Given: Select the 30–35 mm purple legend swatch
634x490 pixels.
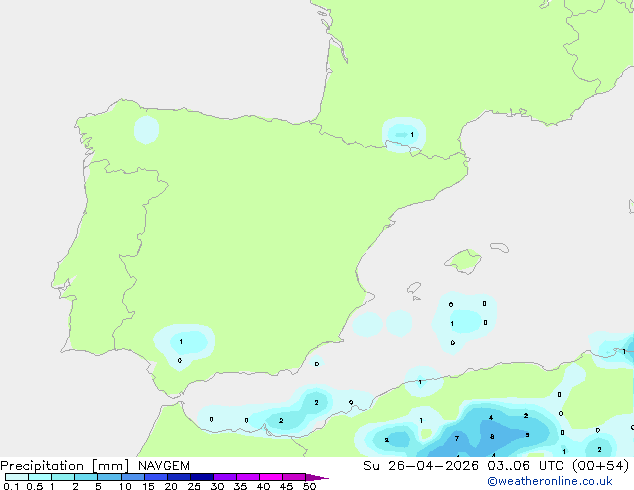Looking at the screenshot, I should pos(225,477).
